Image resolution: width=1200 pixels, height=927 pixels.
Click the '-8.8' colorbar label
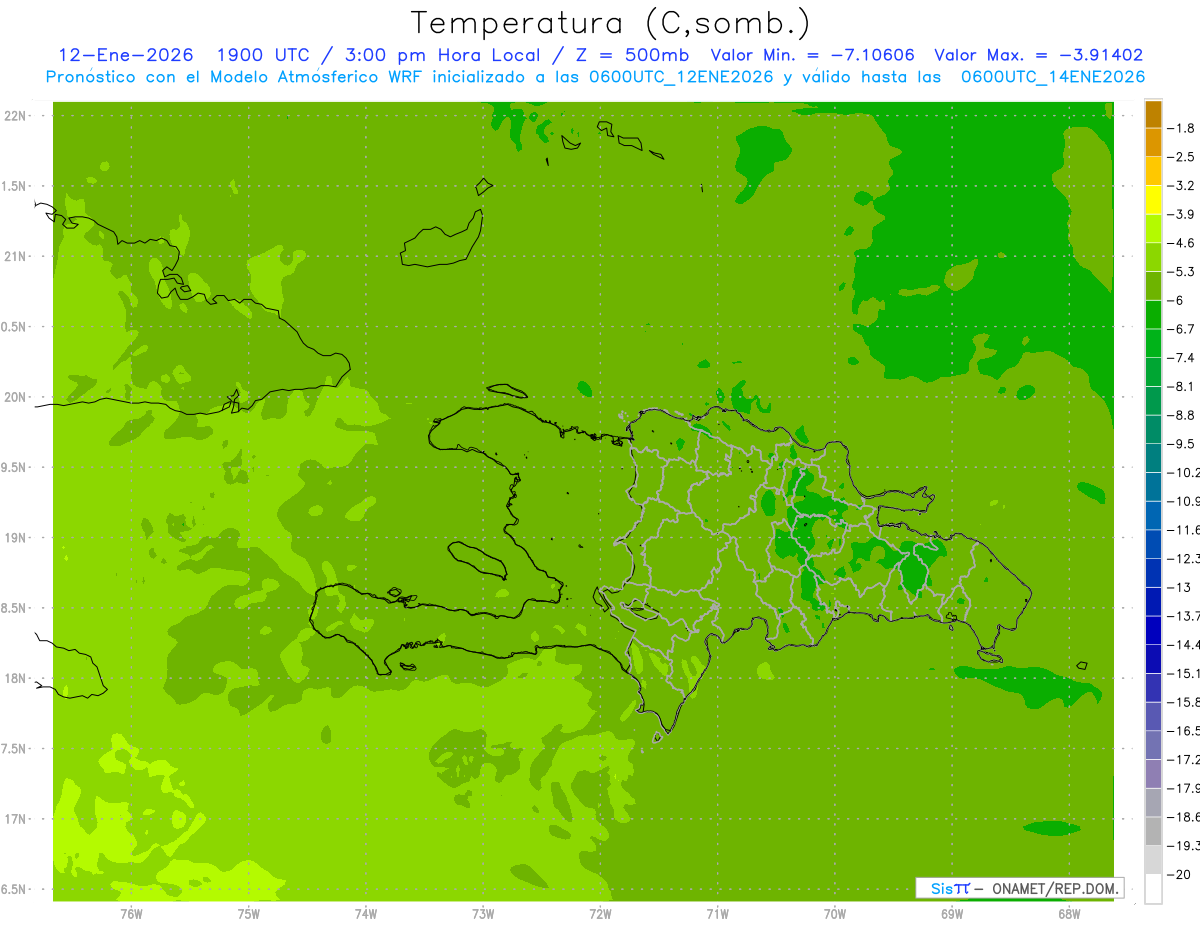tap(1182, 415)
